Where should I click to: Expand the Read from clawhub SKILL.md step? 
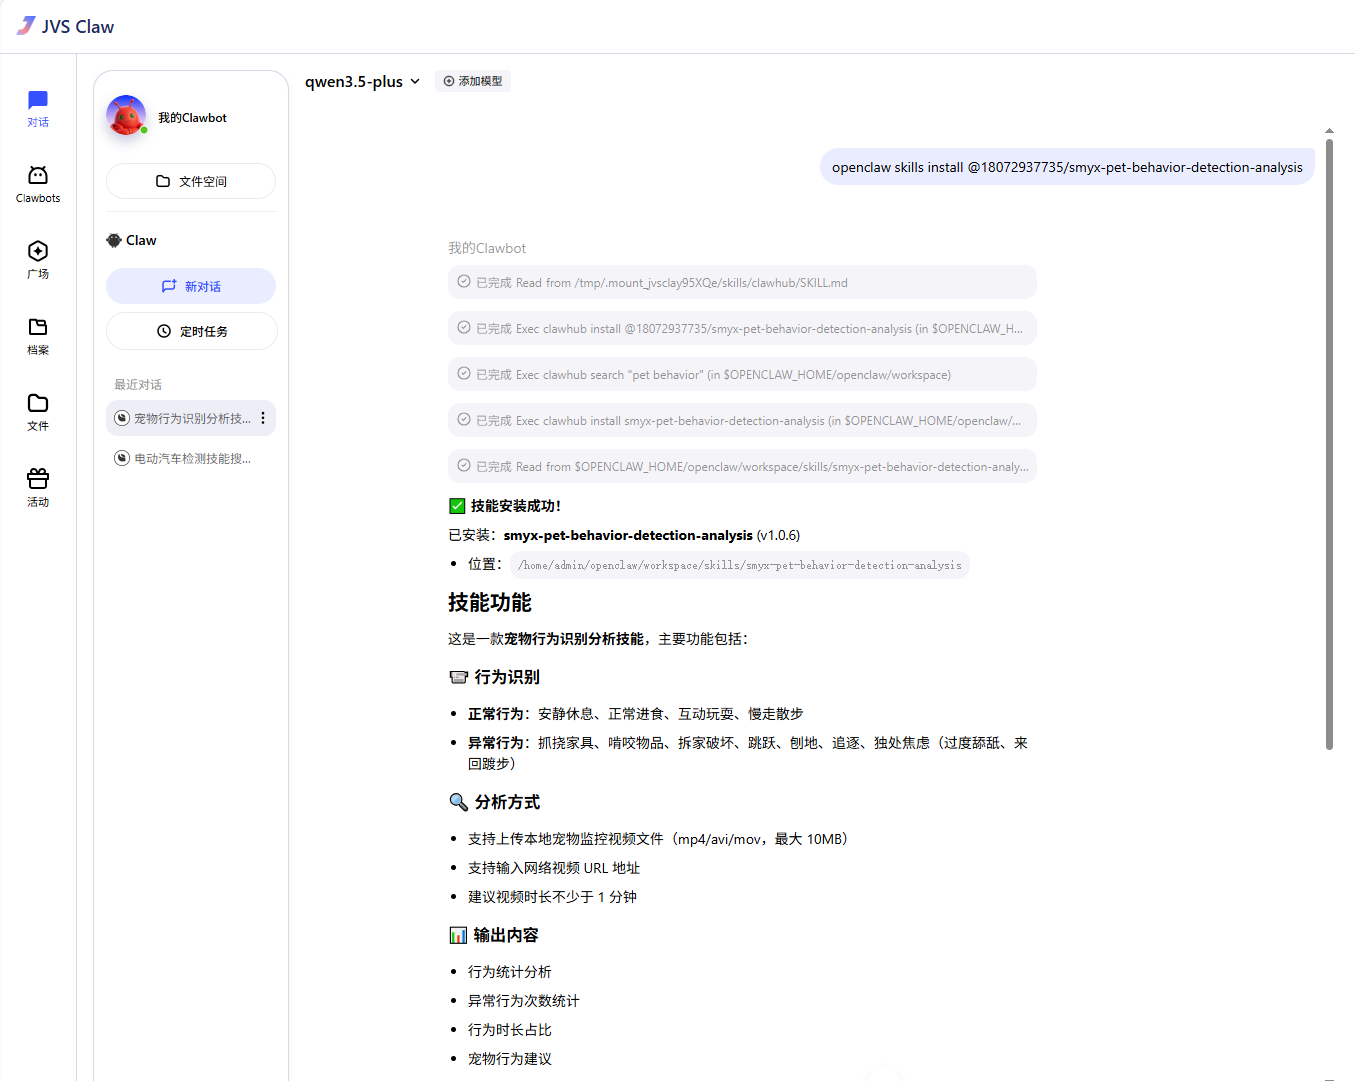(x=742, y=282)
